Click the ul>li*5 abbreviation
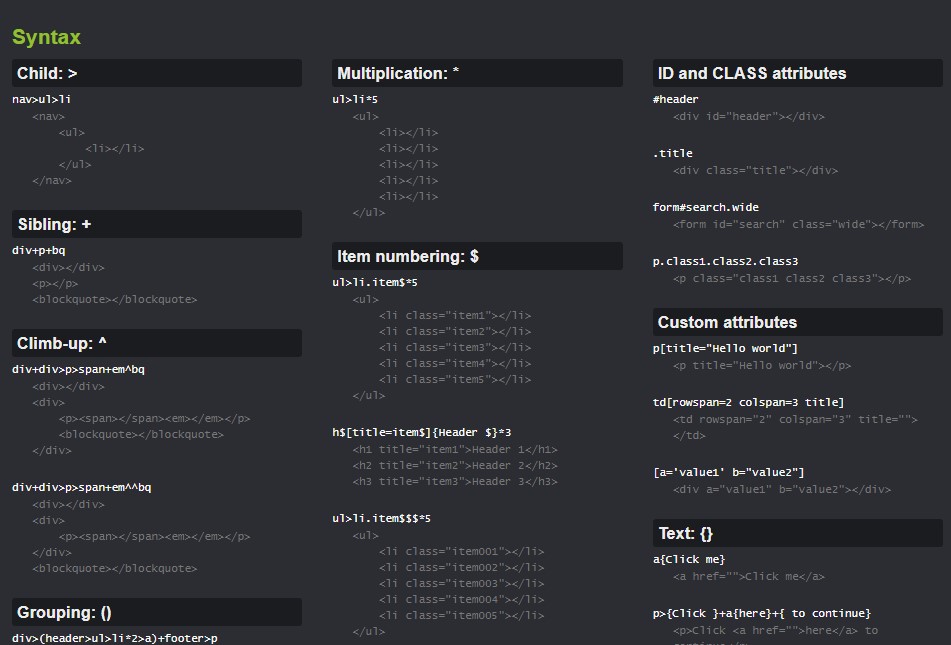Image resolution: width=951 pixels, height=645 pixels. point(355,100)
